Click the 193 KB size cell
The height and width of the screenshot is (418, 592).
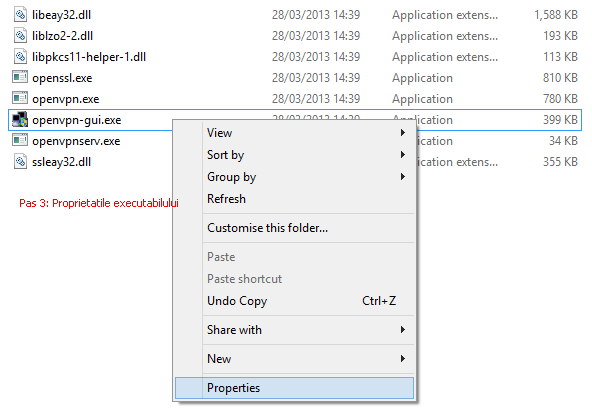point(560,35)
